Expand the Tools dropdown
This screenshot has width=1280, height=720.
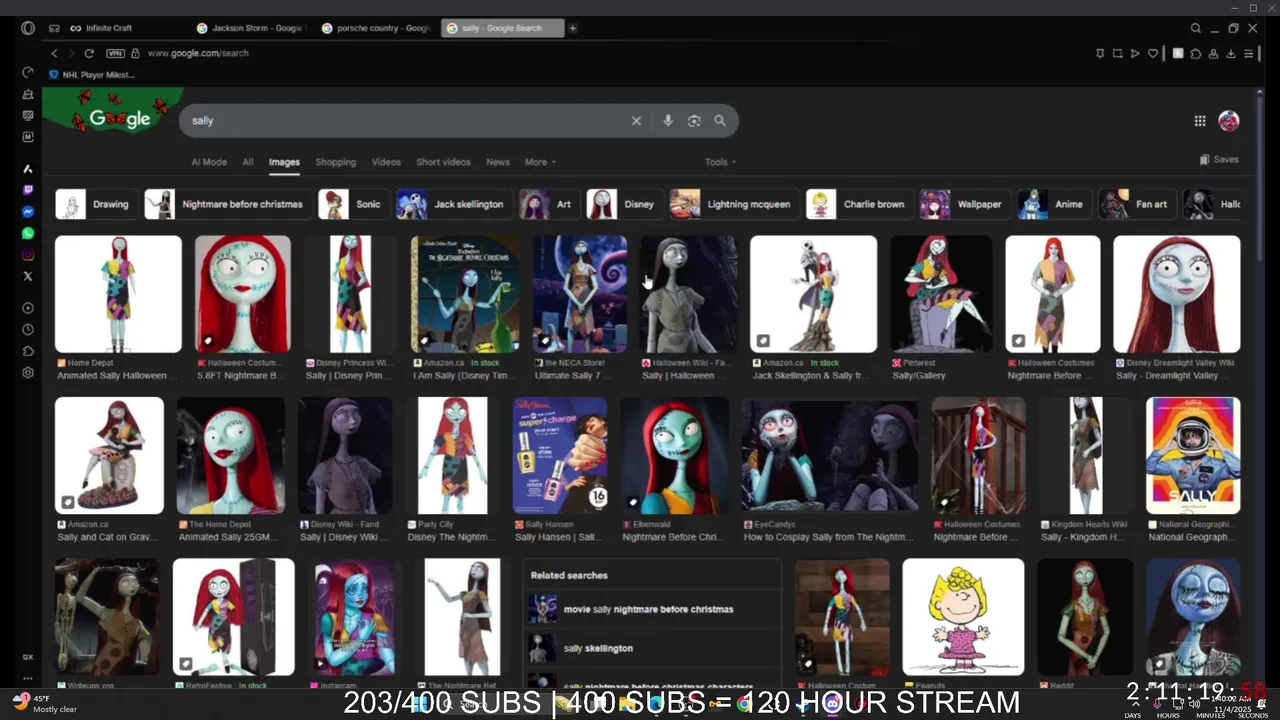point(720,162)
